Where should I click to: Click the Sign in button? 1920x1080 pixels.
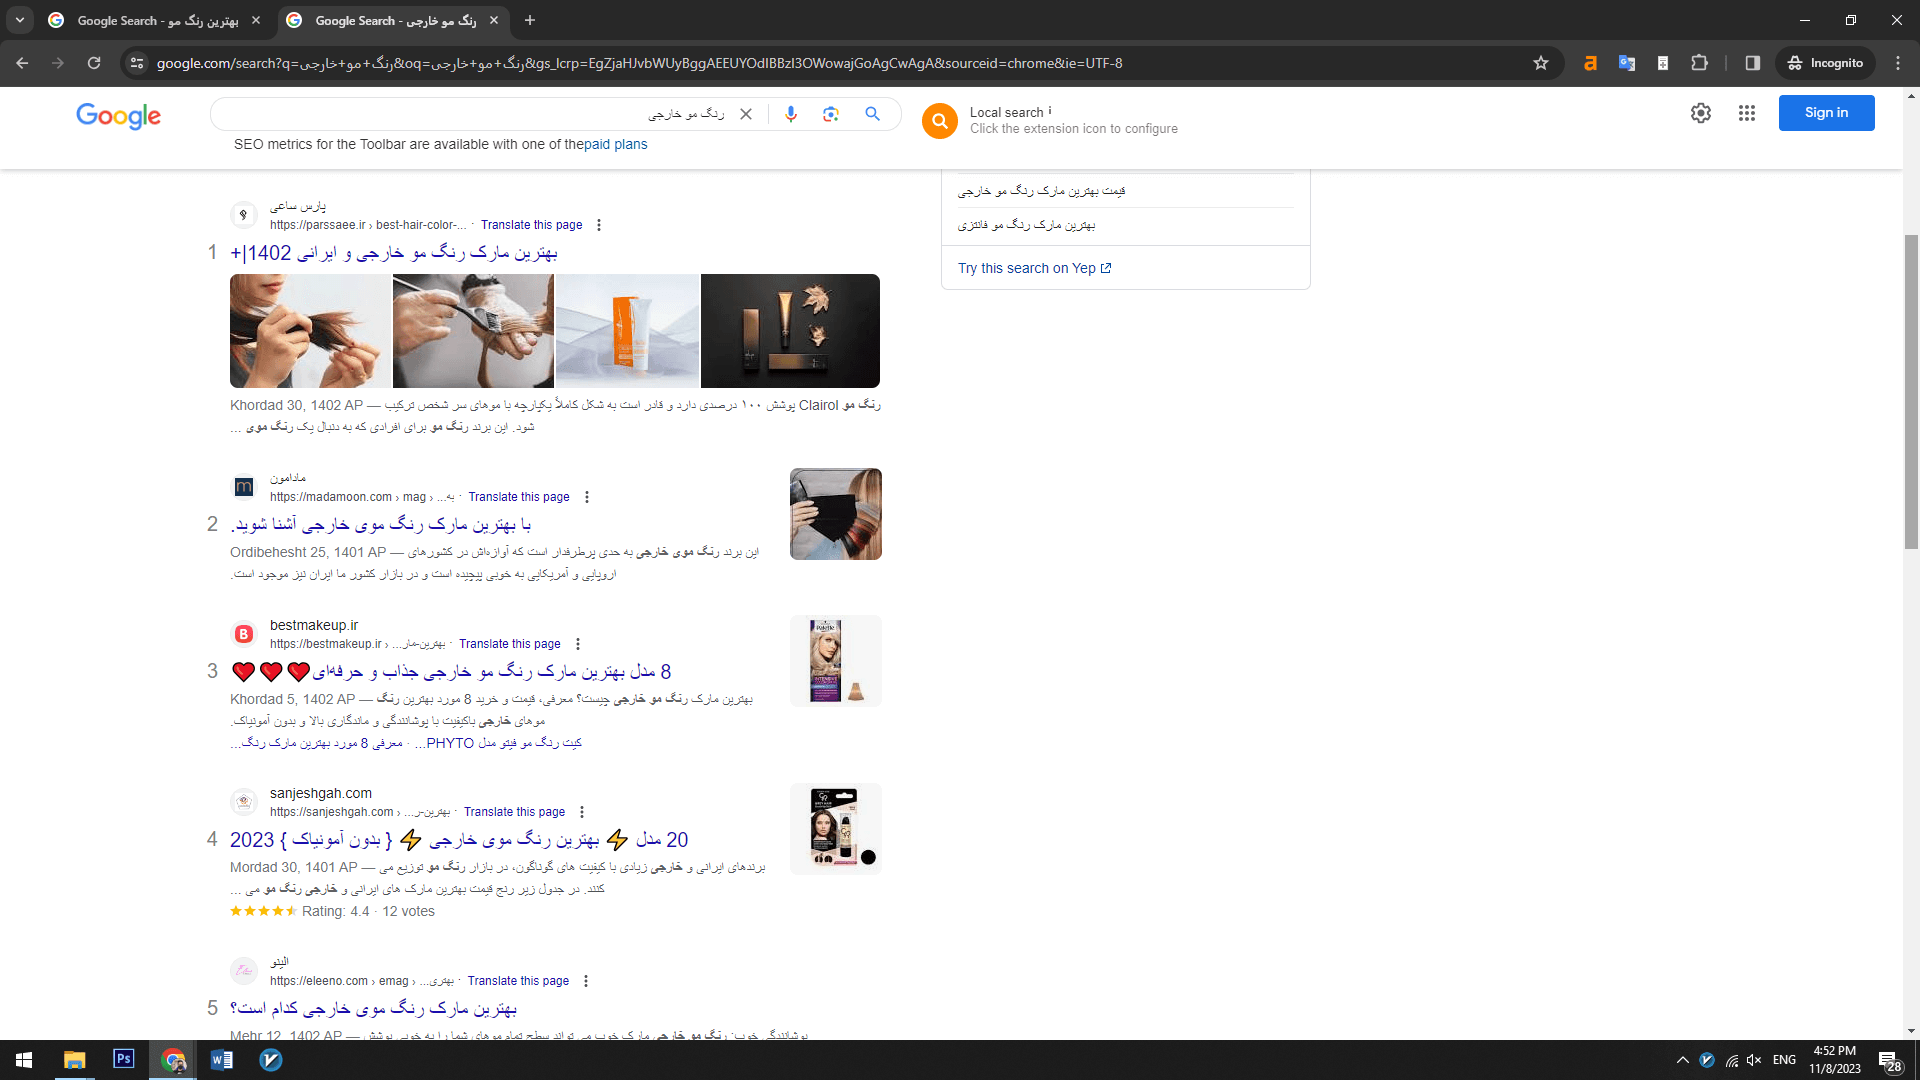point(1826,113)
